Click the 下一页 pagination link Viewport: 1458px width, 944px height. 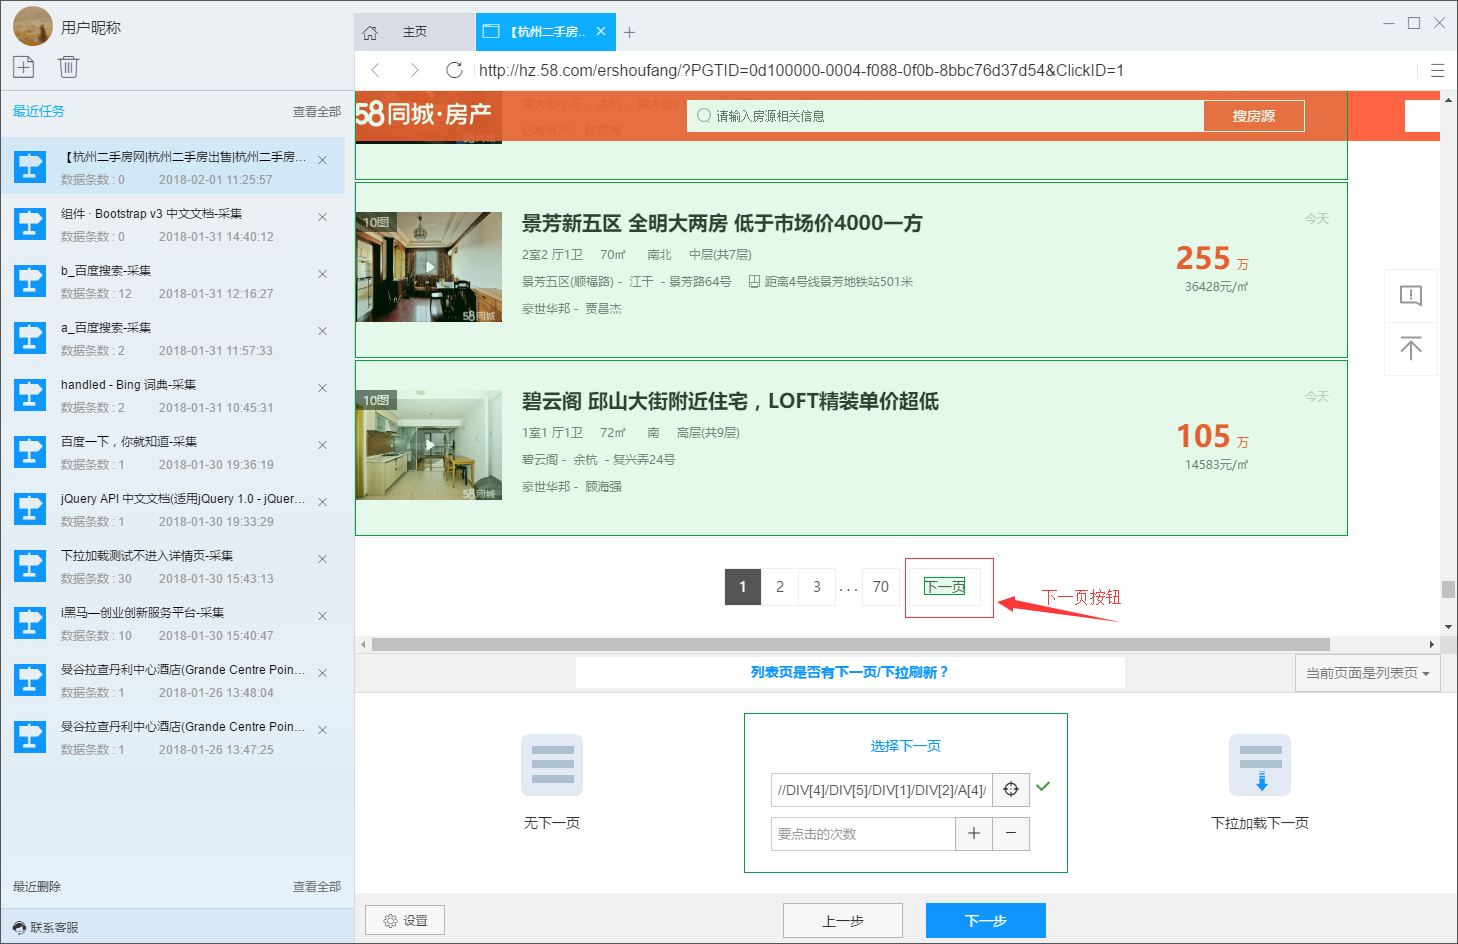945,587
